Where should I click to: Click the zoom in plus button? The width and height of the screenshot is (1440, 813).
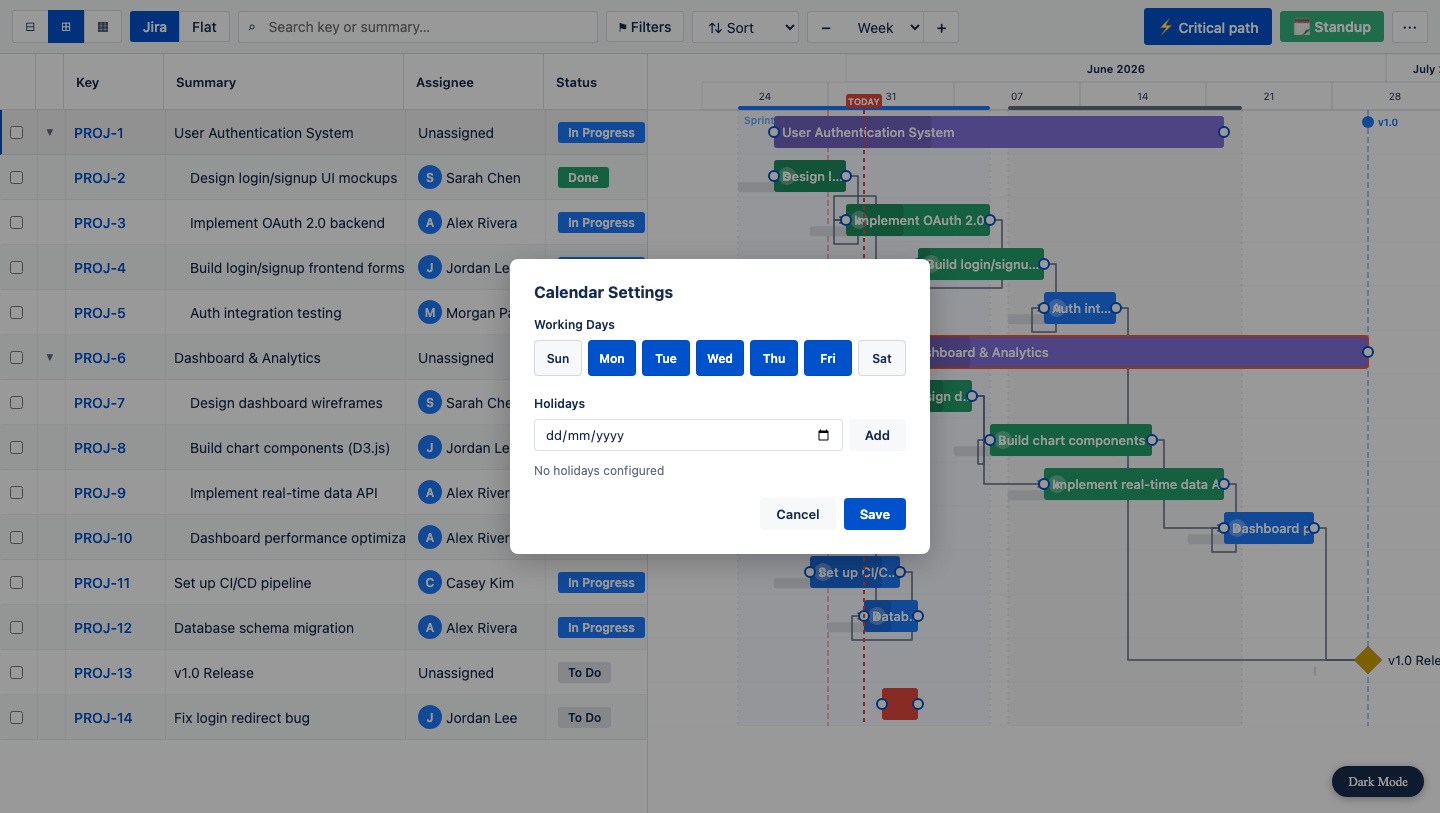(941, 27)
